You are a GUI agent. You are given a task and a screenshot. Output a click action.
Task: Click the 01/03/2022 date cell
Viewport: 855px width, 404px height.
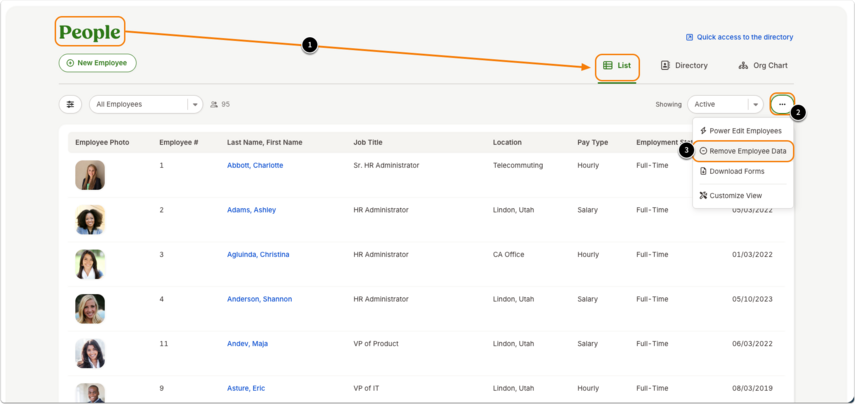click(752, 255)
